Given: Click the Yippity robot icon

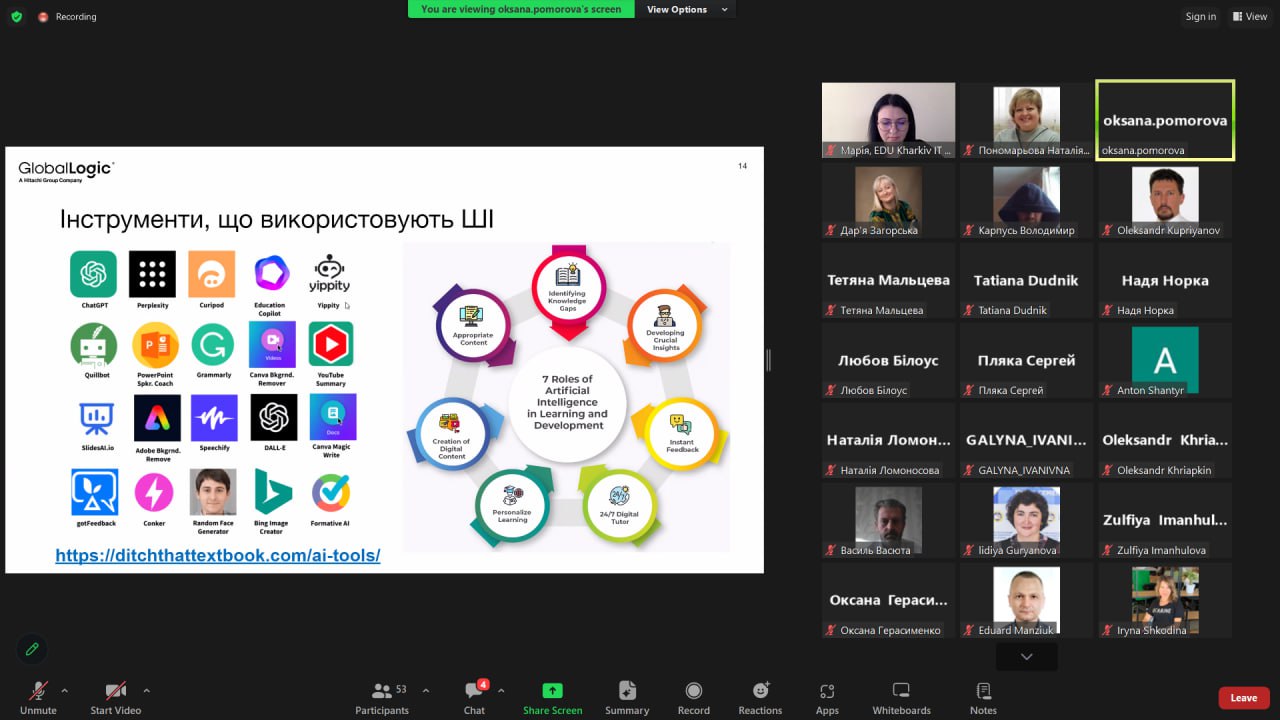Looking at the screenshot, I should (329, 275).
